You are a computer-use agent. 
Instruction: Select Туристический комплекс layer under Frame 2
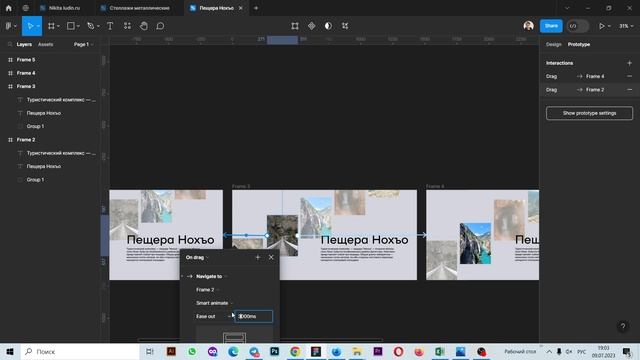pos(61,153)
